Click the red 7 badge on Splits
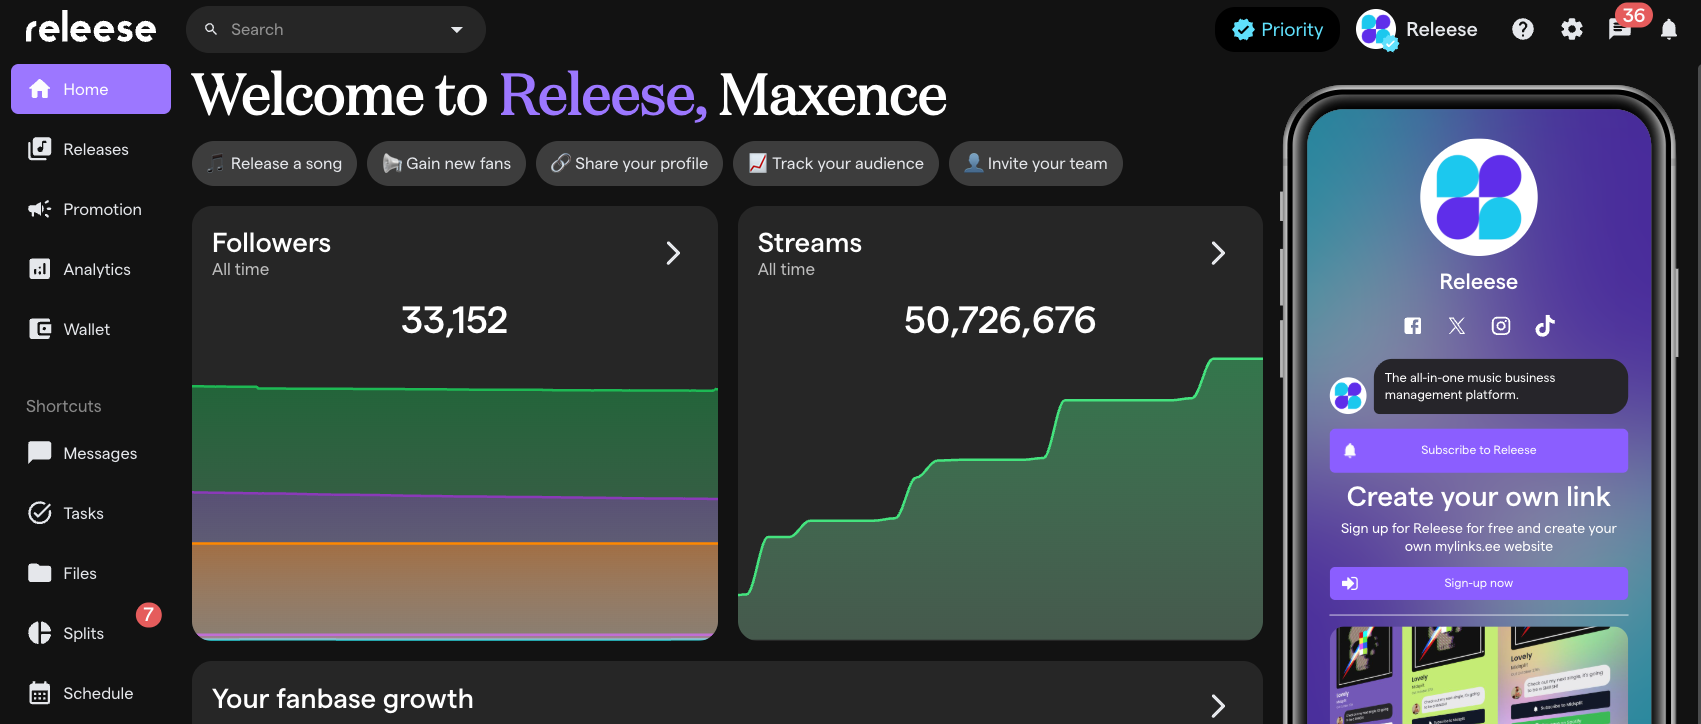 (x=148, y=615)
